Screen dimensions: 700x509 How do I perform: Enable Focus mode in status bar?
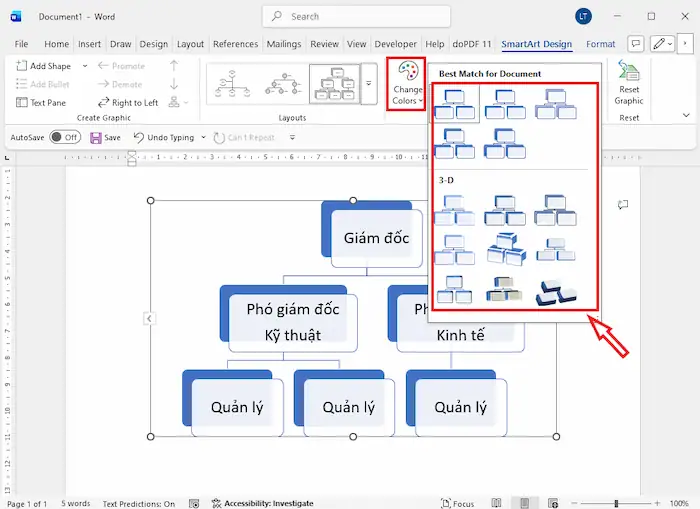pos(456,503)
